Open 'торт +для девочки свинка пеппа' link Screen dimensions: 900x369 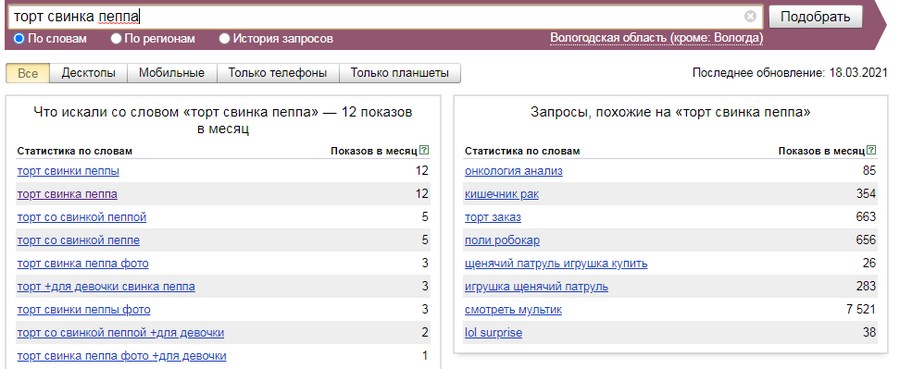106,286
